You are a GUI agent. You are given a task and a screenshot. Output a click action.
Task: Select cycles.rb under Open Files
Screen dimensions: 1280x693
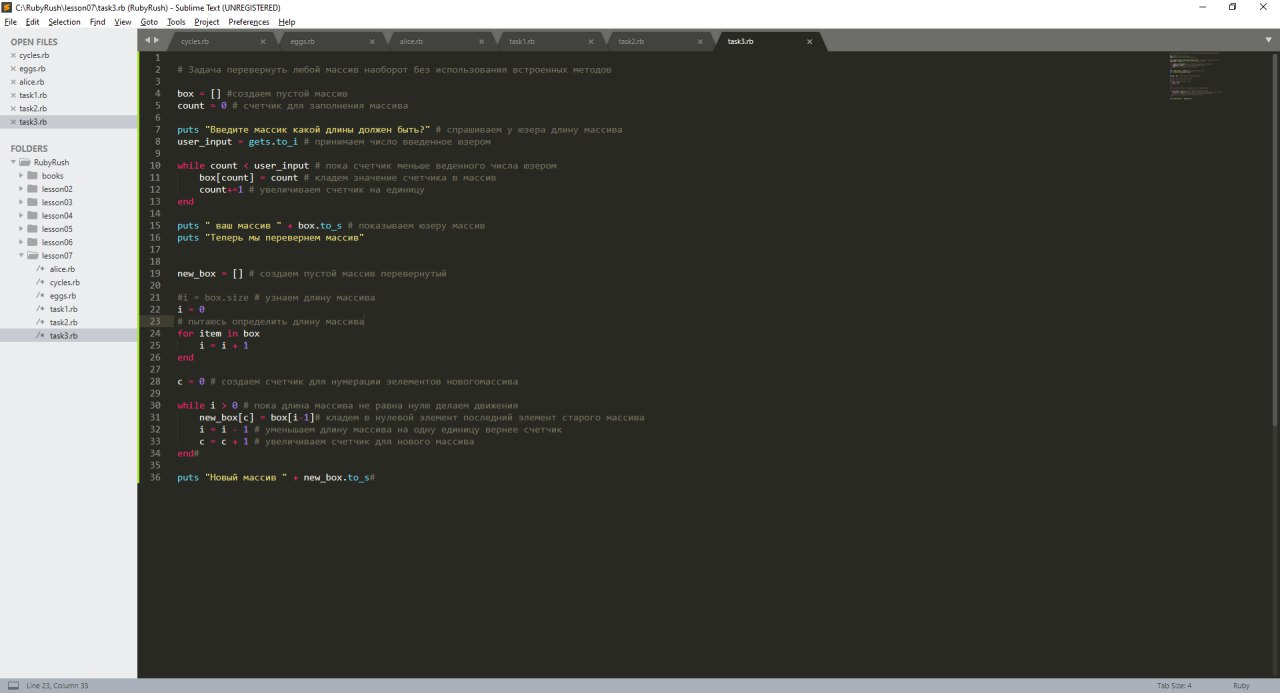click(34, 55)
